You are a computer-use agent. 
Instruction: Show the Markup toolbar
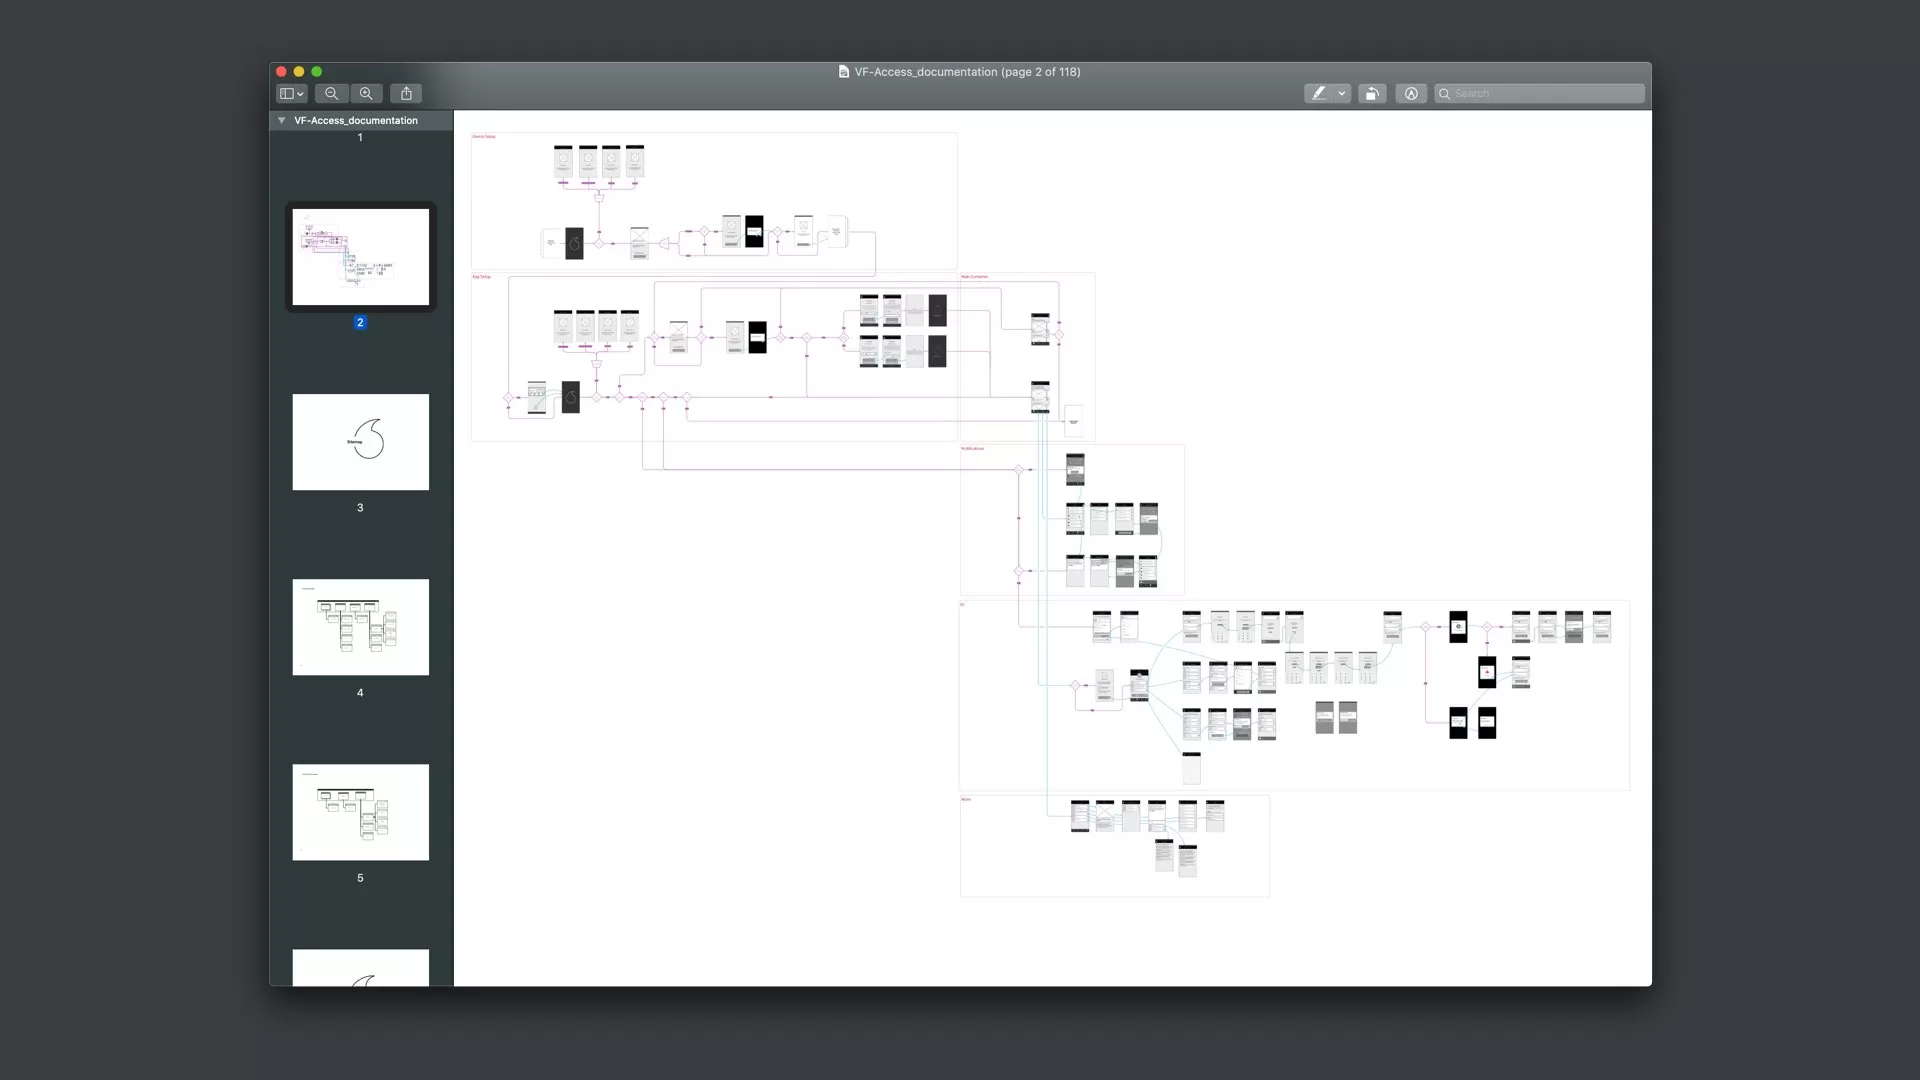click(1411, 94)
